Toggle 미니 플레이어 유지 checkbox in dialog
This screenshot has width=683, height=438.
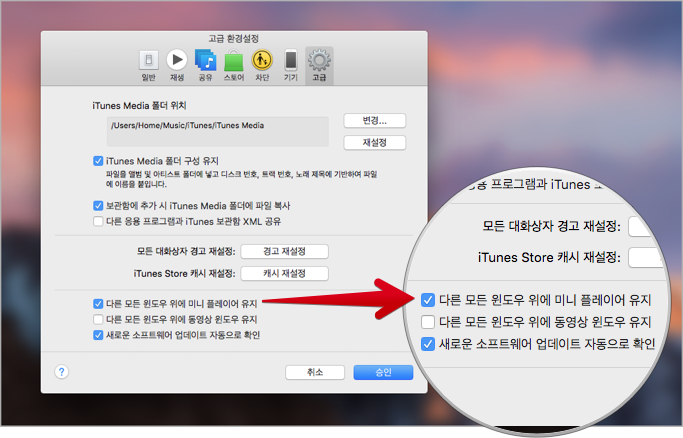[x=98, y=303]
